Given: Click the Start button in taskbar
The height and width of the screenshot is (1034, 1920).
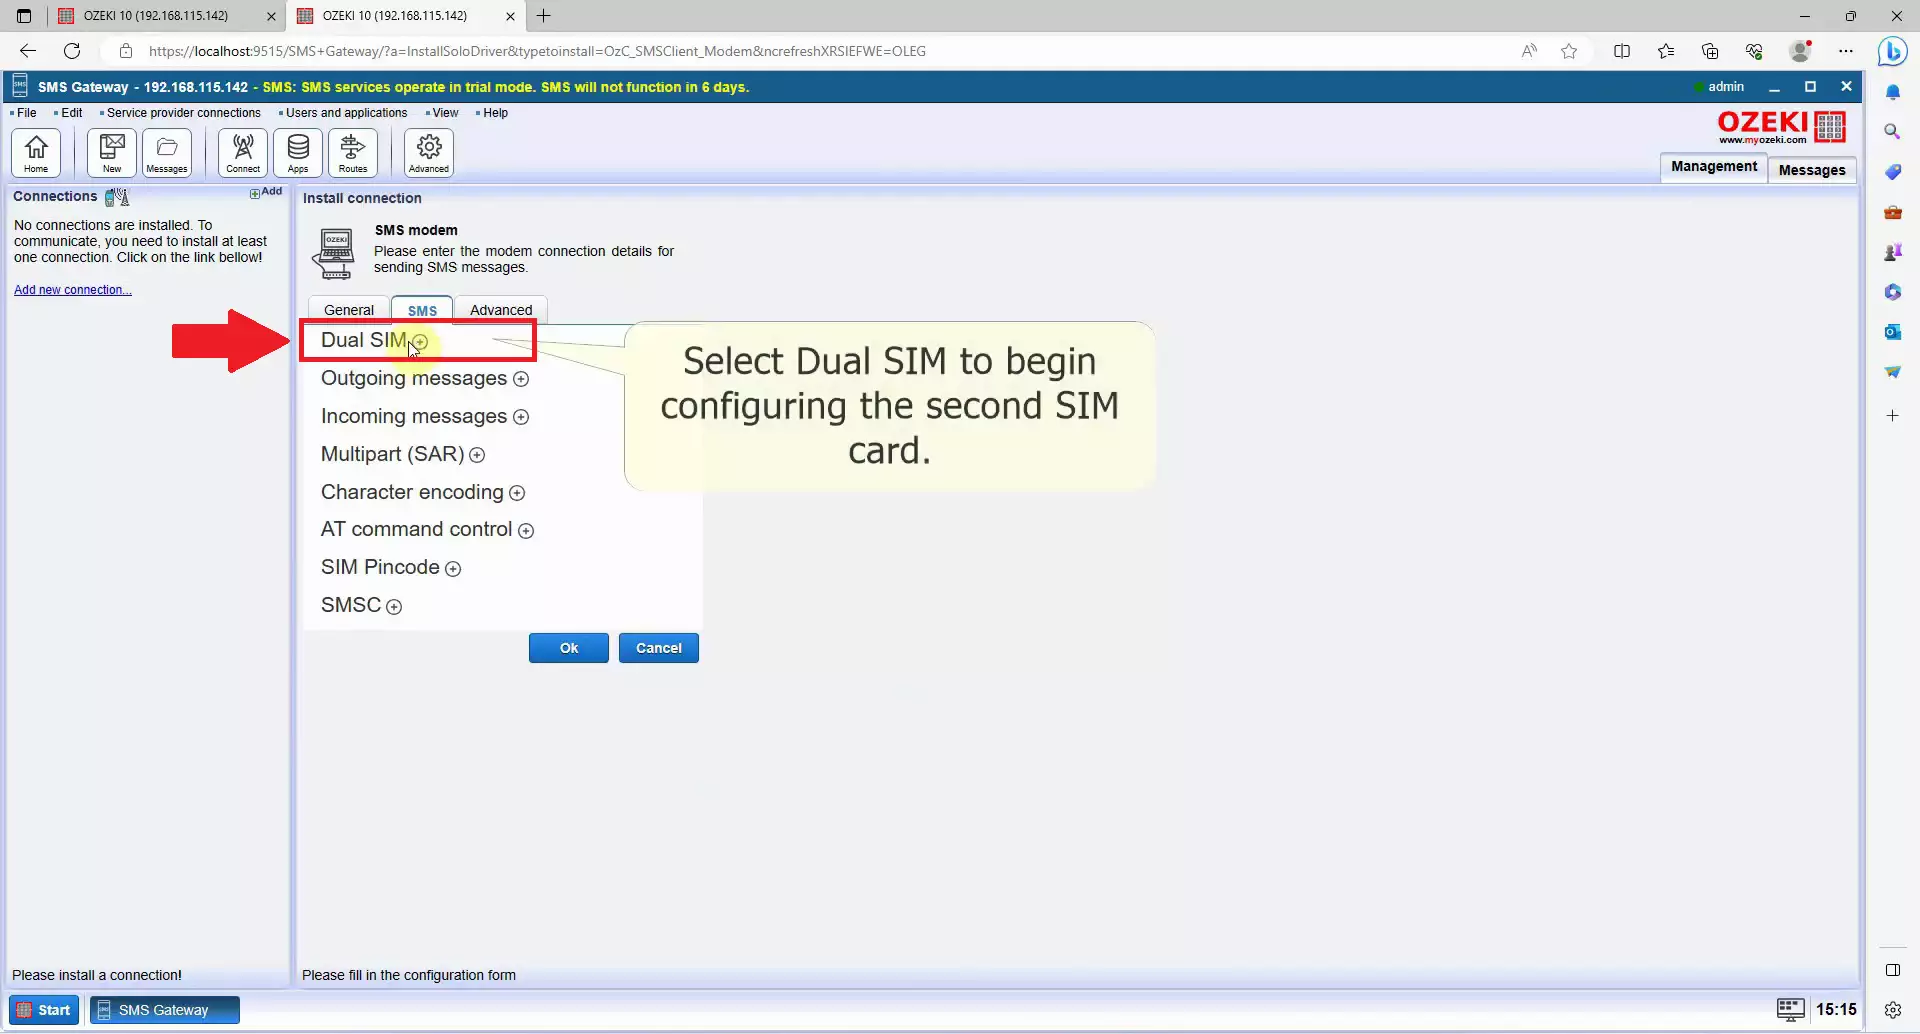Looking at the screenshot, I should 44,1010.
